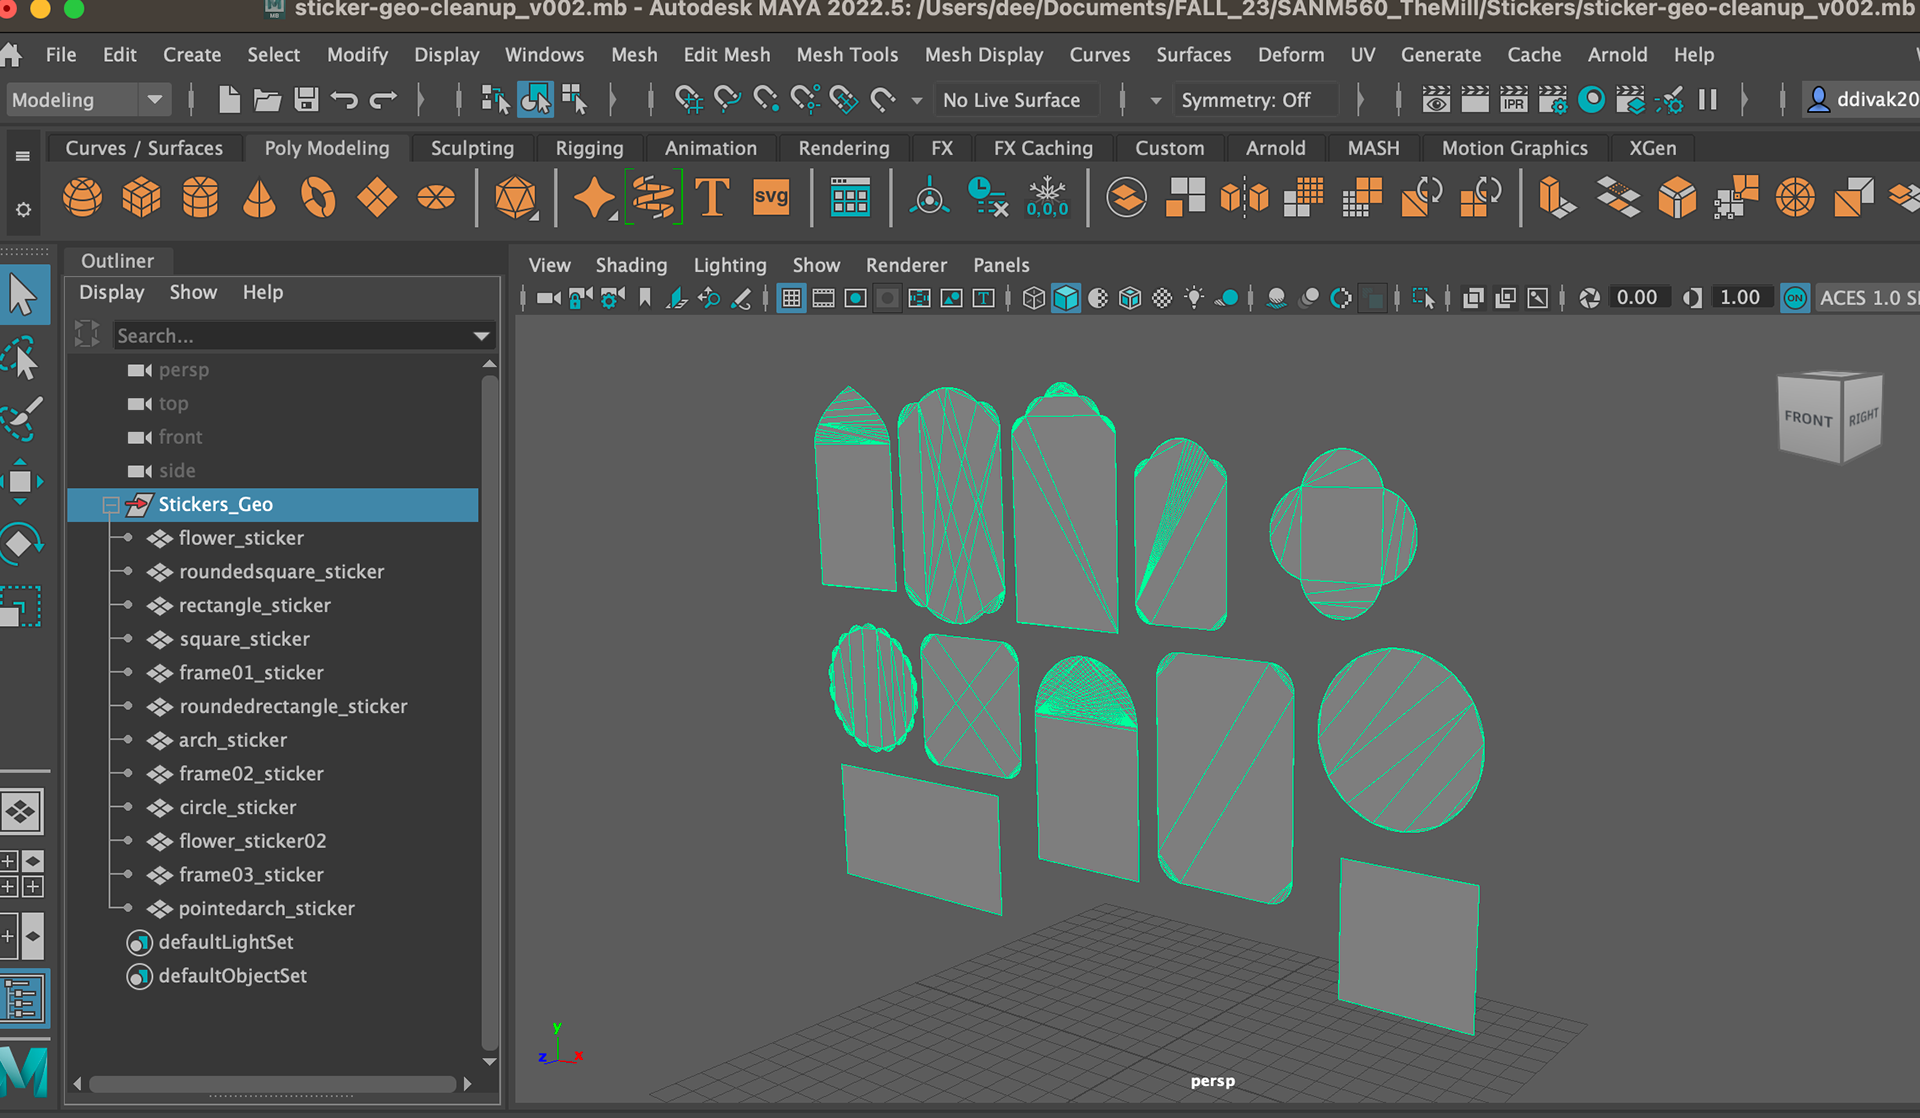Toggle the ACES color management ON button

pyautogui.click(x=1795, y=298)
